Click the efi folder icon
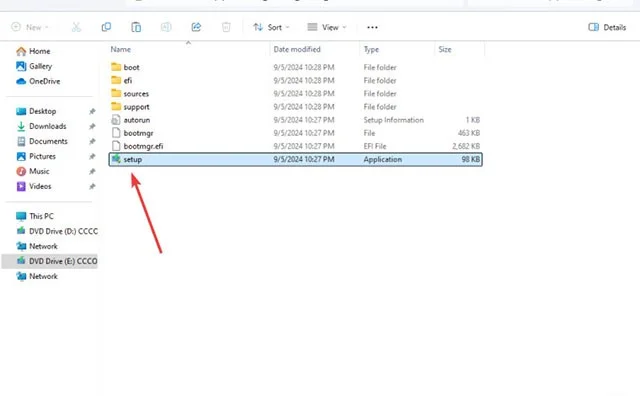The image size is (640, 396). click(116, 80)
